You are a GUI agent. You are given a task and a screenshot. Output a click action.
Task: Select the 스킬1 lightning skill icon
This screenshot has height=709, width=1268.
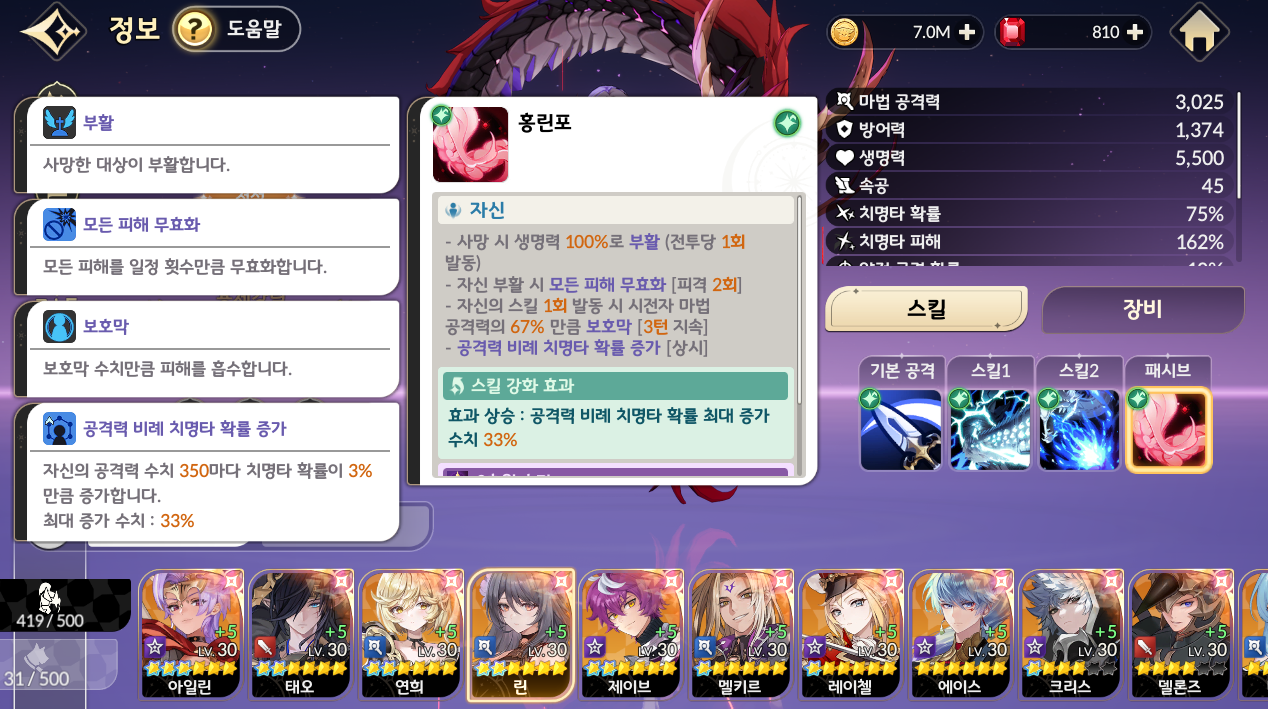(x=990, y=430)
